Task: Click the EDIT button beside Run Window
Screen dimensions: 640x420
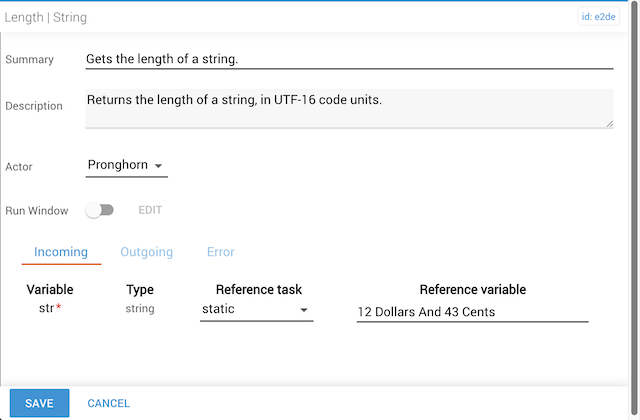Action: coord(150,210)
